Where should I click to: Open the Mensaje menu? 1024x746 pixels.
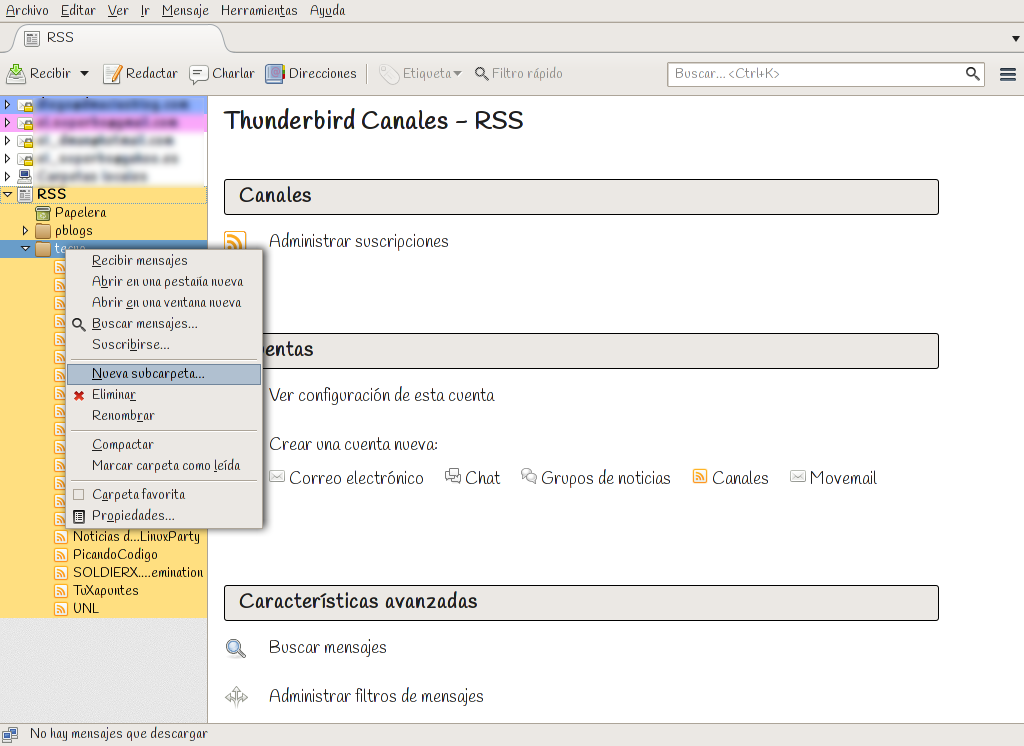point(185,10)
